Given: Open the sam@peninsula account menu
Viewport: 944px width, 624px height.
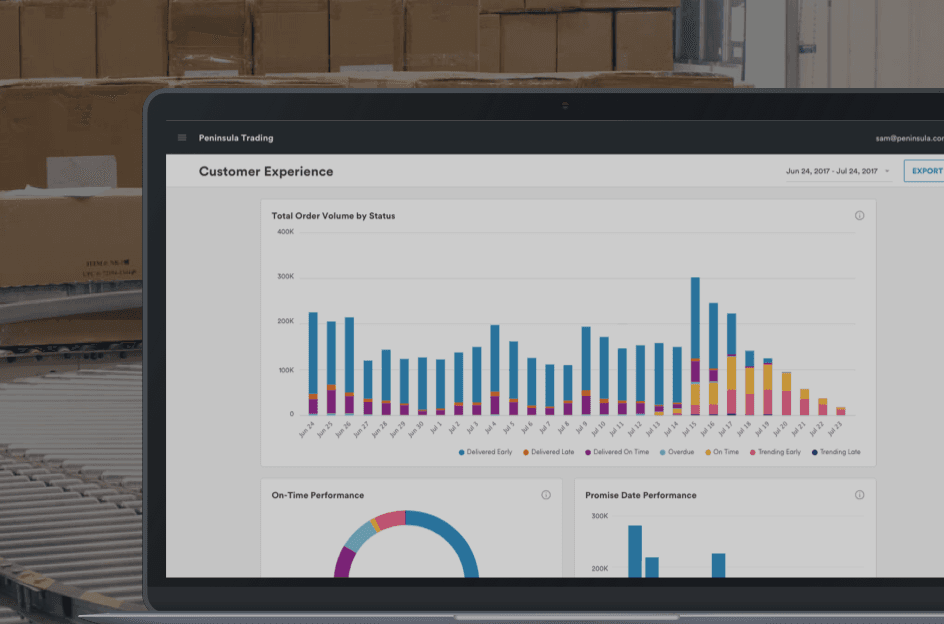Looking at the screenshot, I should (x=907, y=138).
